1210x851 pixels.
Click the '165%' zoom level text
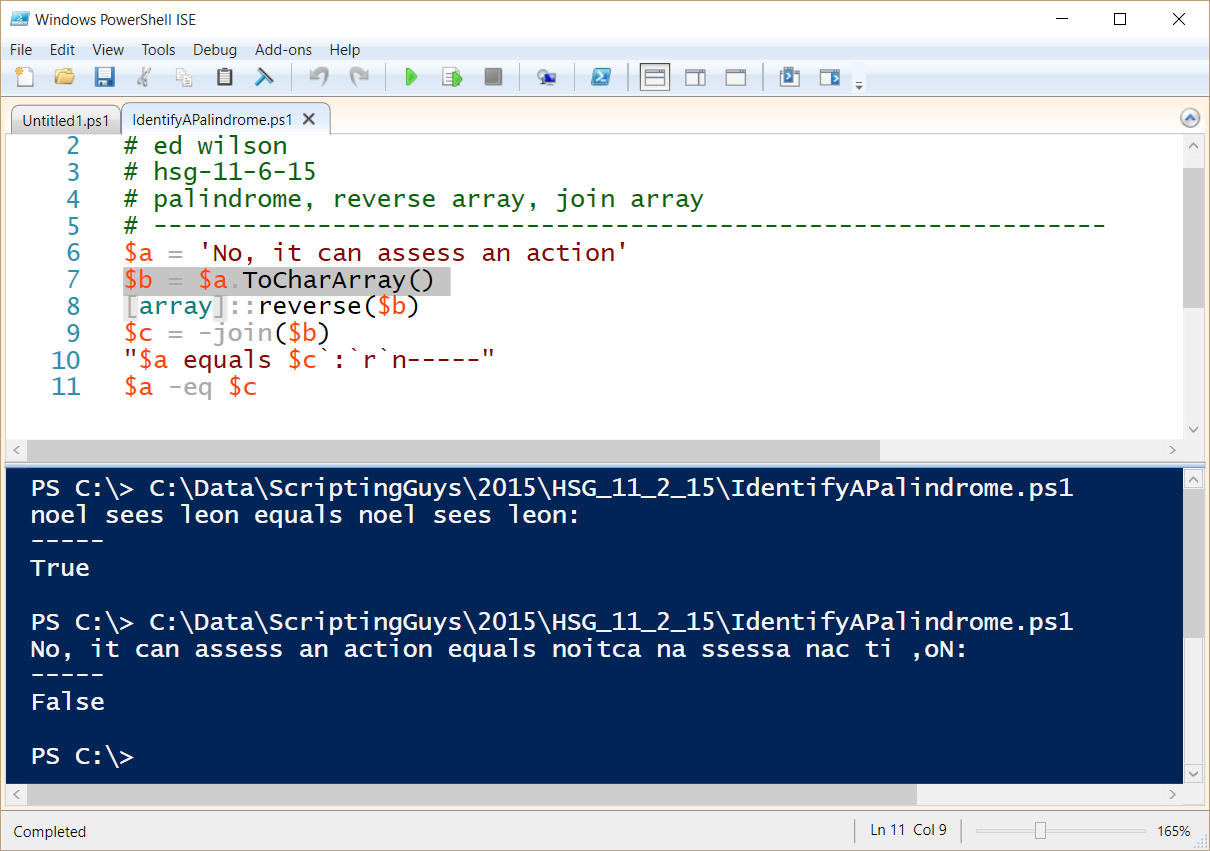pos(1174,831)
